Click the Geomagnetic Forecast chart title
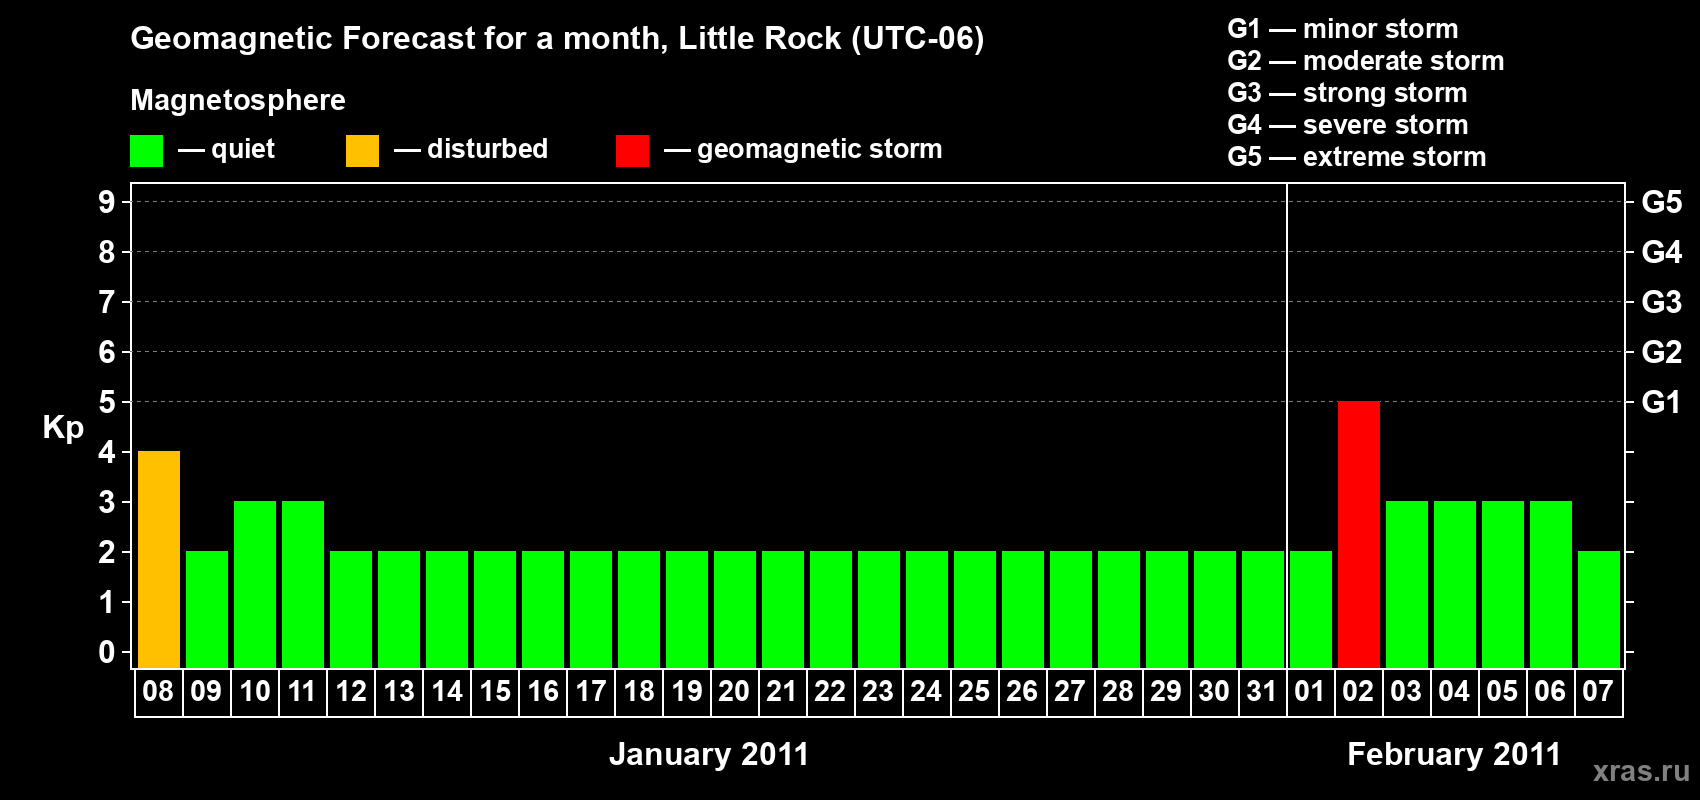The image size is (1700, 800). click(557, 39)
